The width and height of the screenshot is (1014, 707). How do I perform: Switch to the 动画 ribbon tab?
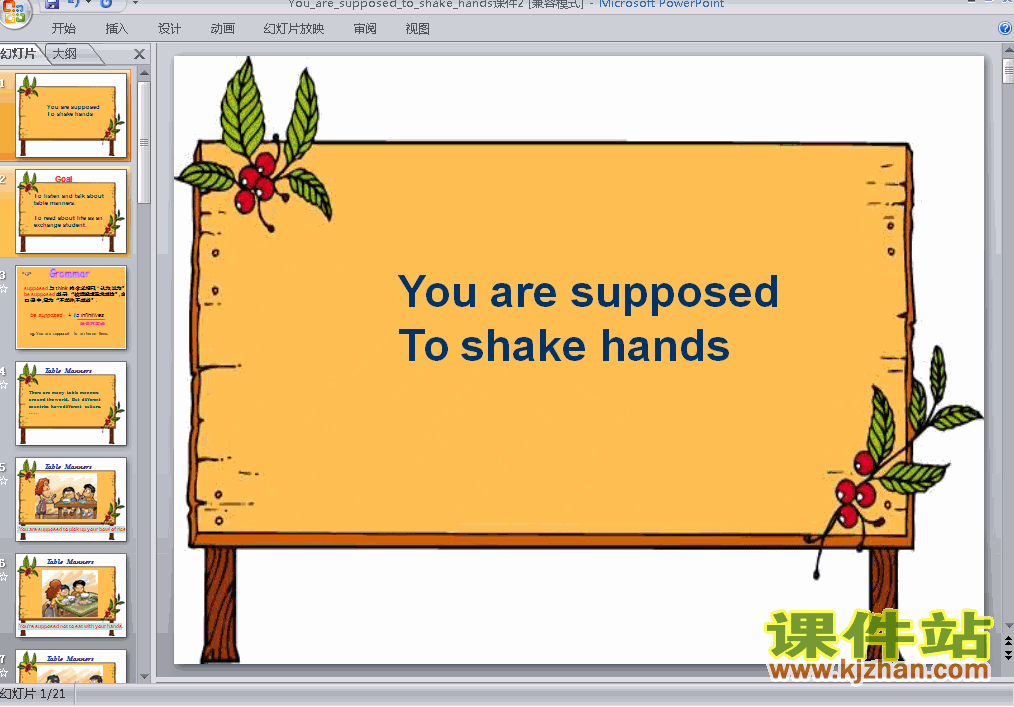(222, 28)
